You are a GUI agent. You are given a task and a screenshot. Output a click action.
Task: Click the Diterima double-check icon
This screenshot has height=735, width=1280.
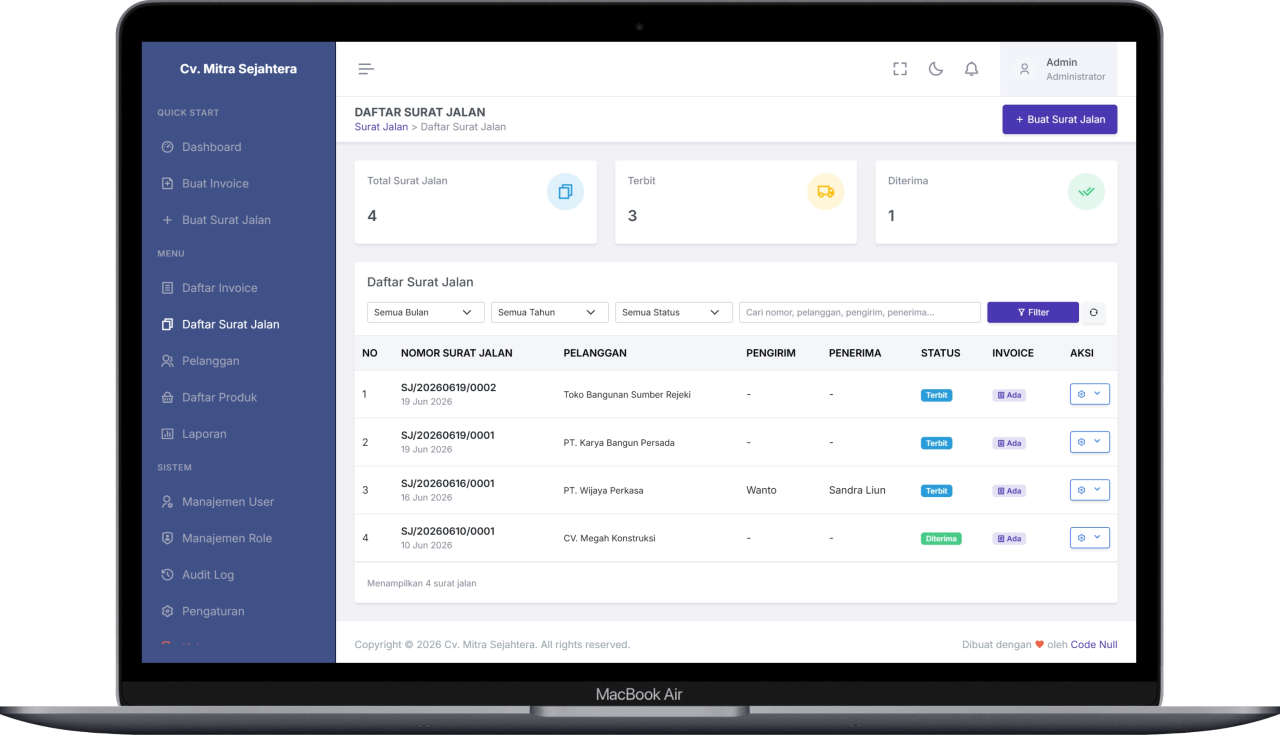click(1086, 191)
